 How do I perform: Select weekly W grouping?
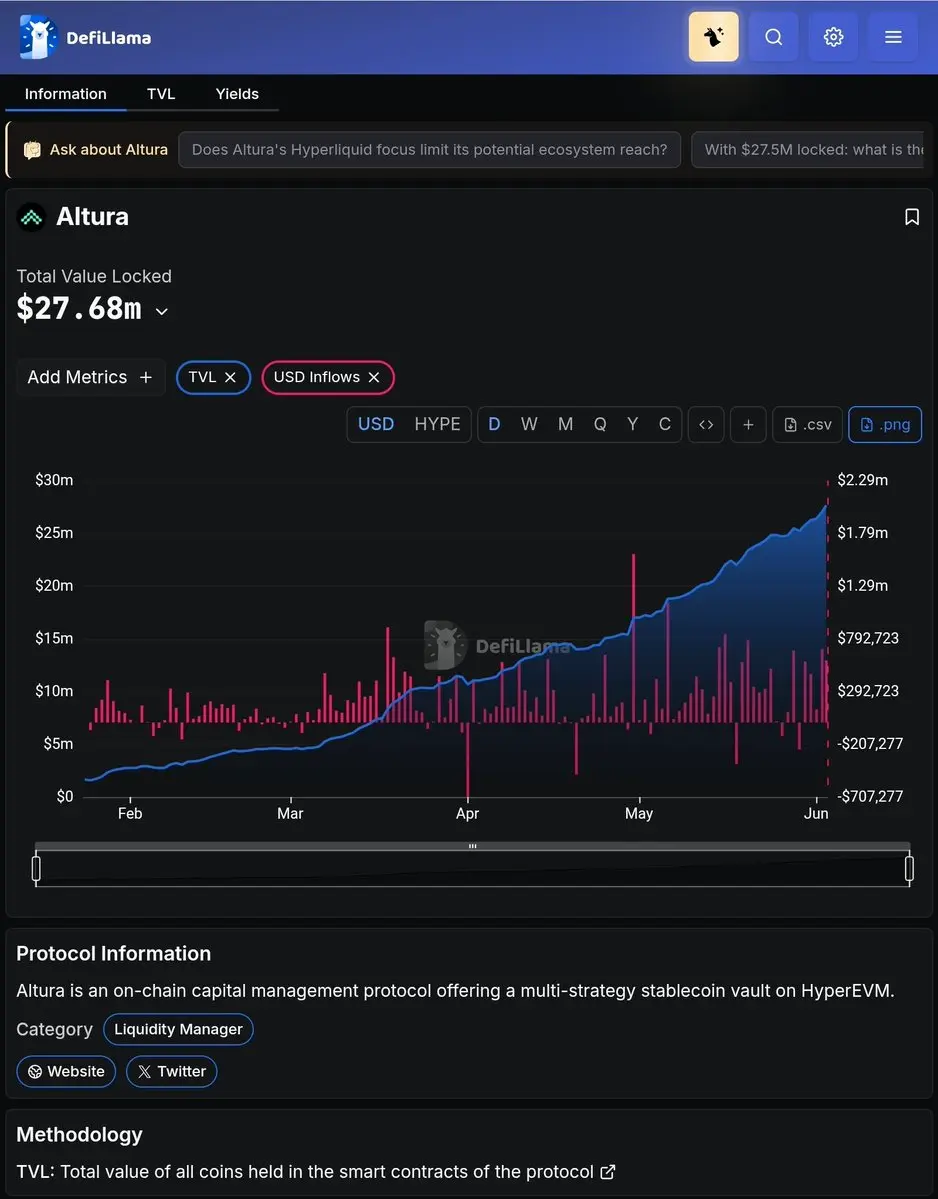pyautogui.click(x=529, y=424)
